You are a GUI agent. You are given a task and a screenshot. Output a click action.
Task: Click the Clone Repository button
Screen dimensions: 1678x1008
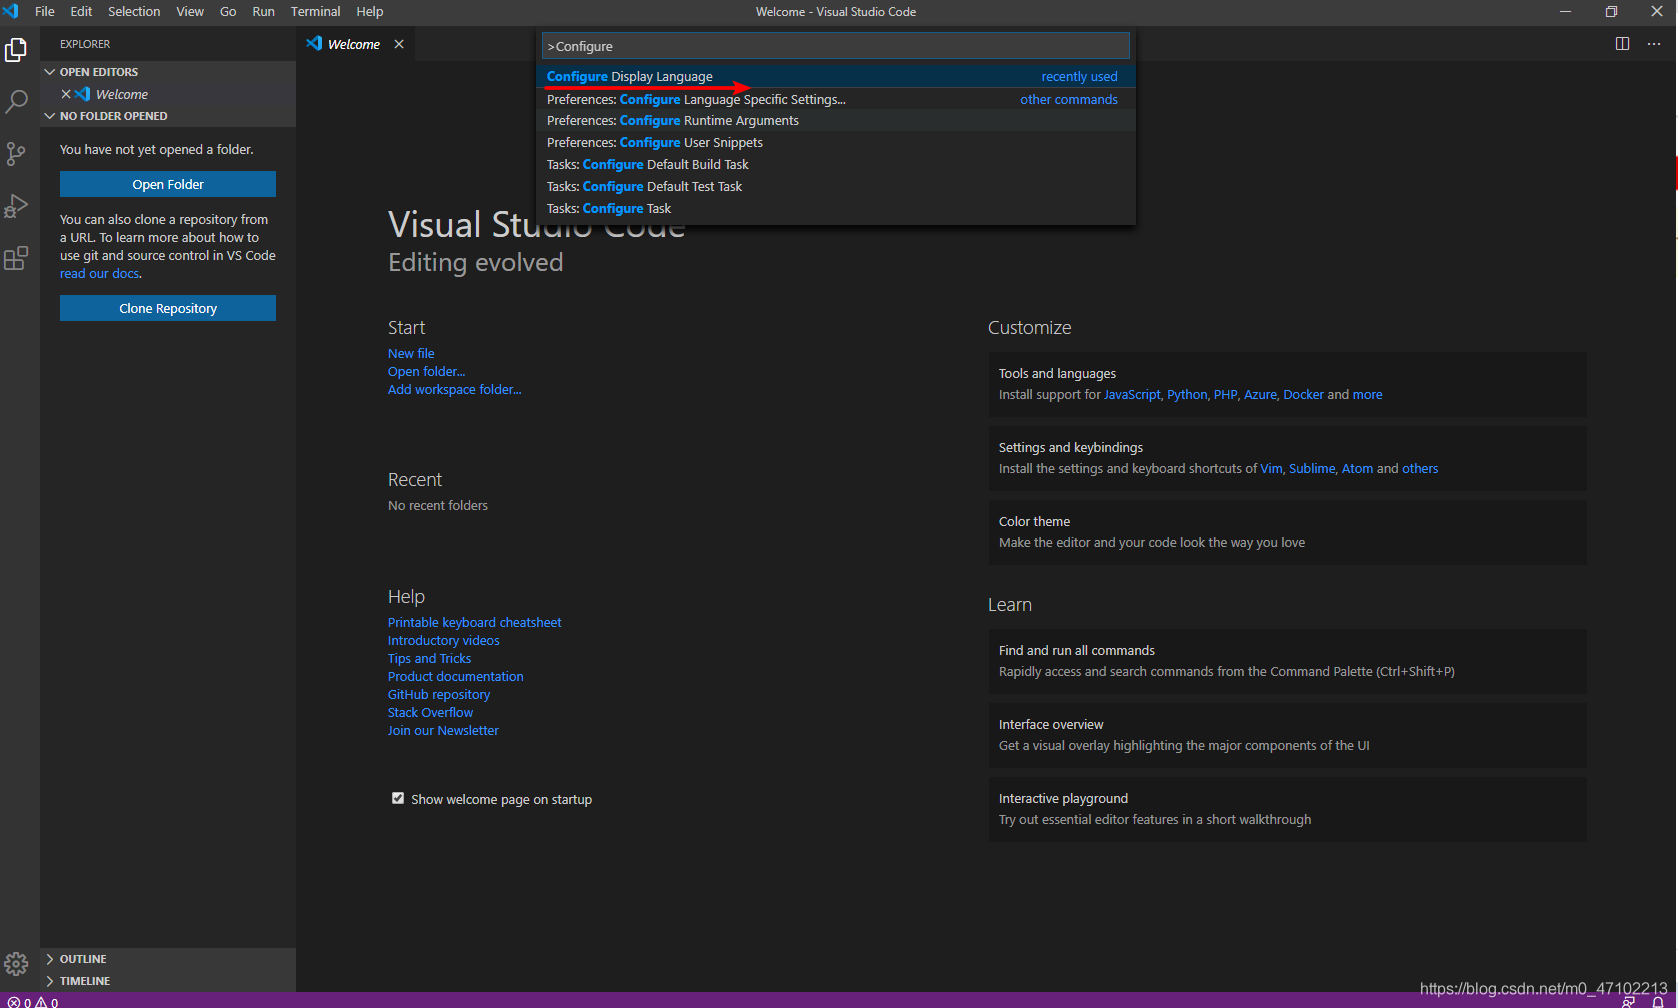tap(168, 308)
